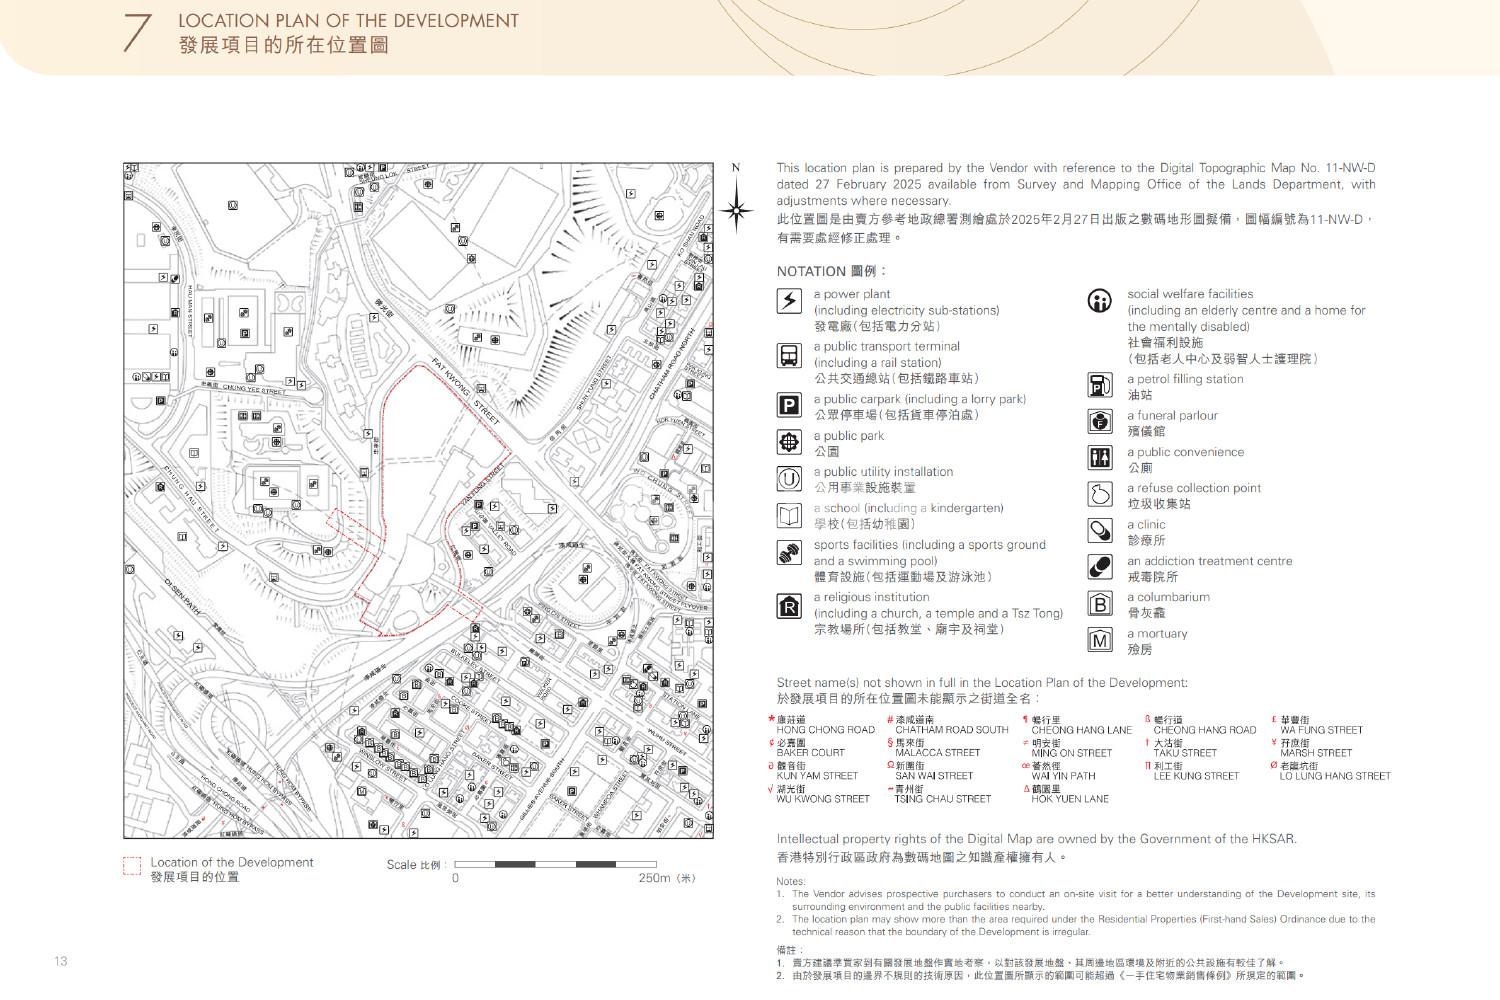Click the page number 13

pos(61,961)
